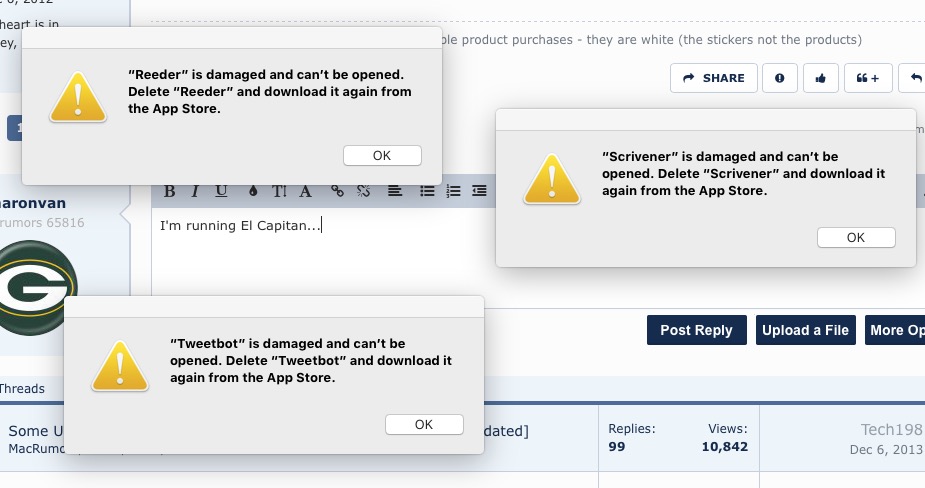Click the unlink icon
The height and width of the screenshot is (488, 925).
[364, 190]
